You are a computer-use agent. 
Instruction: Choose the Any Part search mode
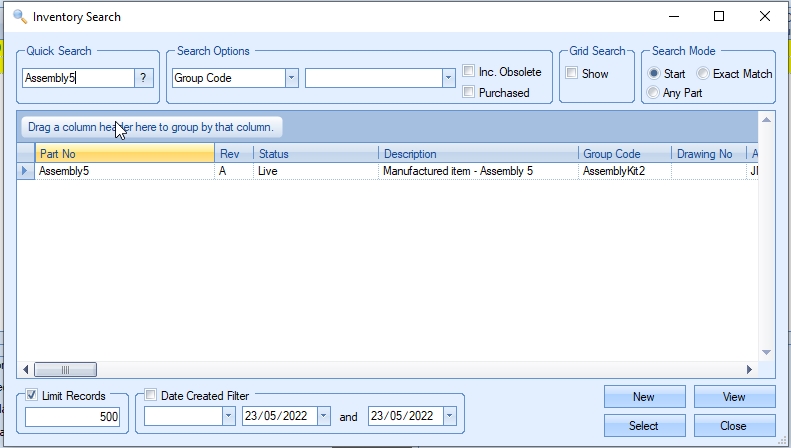click(x=654, y=93)
